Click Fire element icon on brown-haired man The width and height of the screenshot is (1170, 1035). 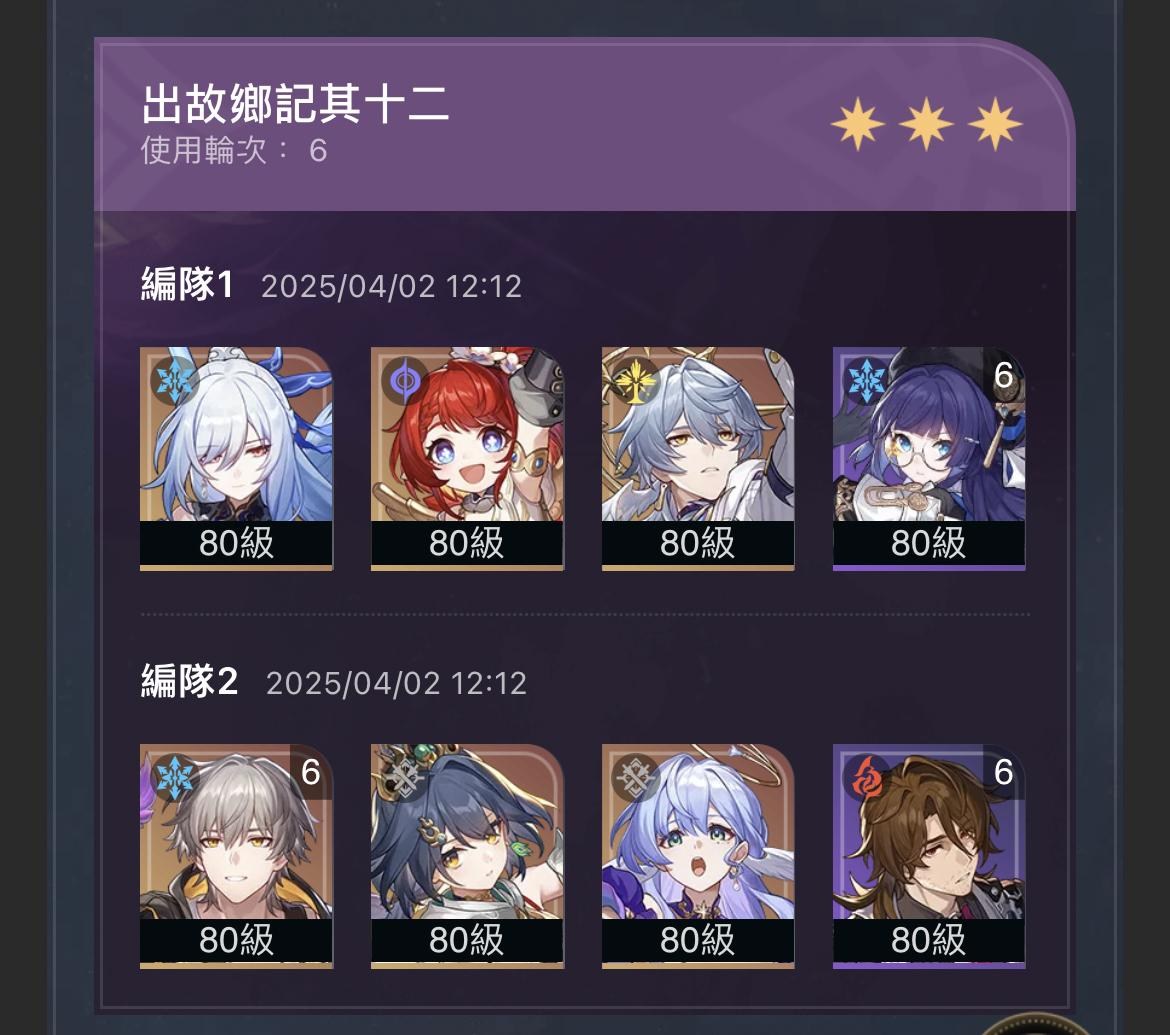[866, 778]
